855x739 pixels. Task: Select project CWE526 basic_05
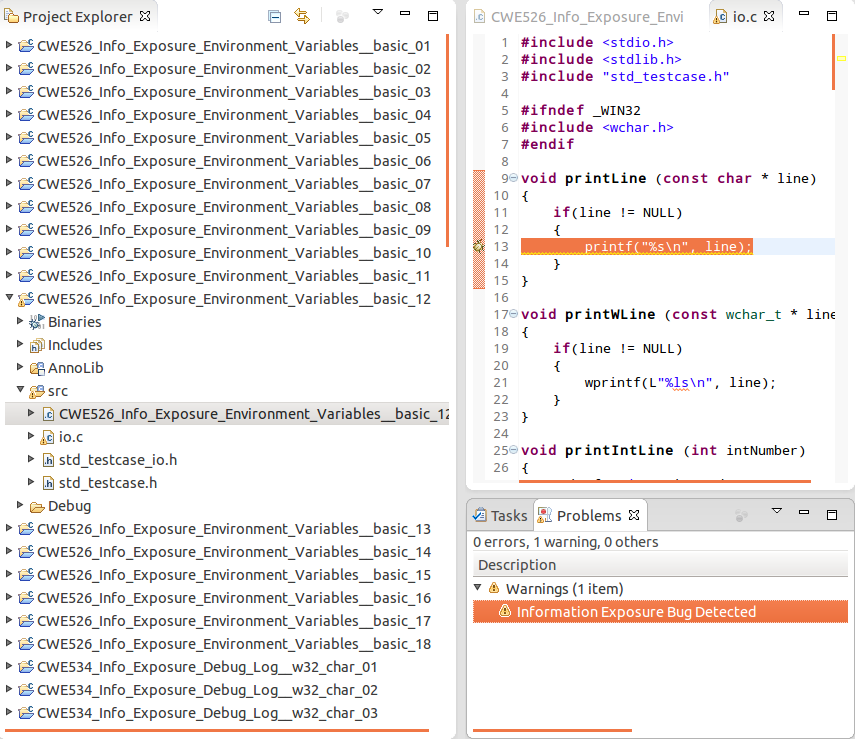click(233, 138)
